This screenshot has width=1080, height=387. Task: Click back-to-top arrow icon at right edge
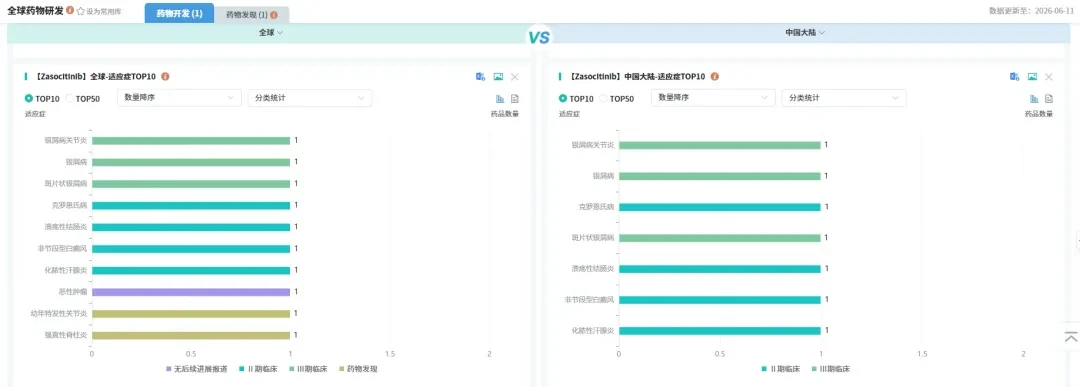point(1071,336)
